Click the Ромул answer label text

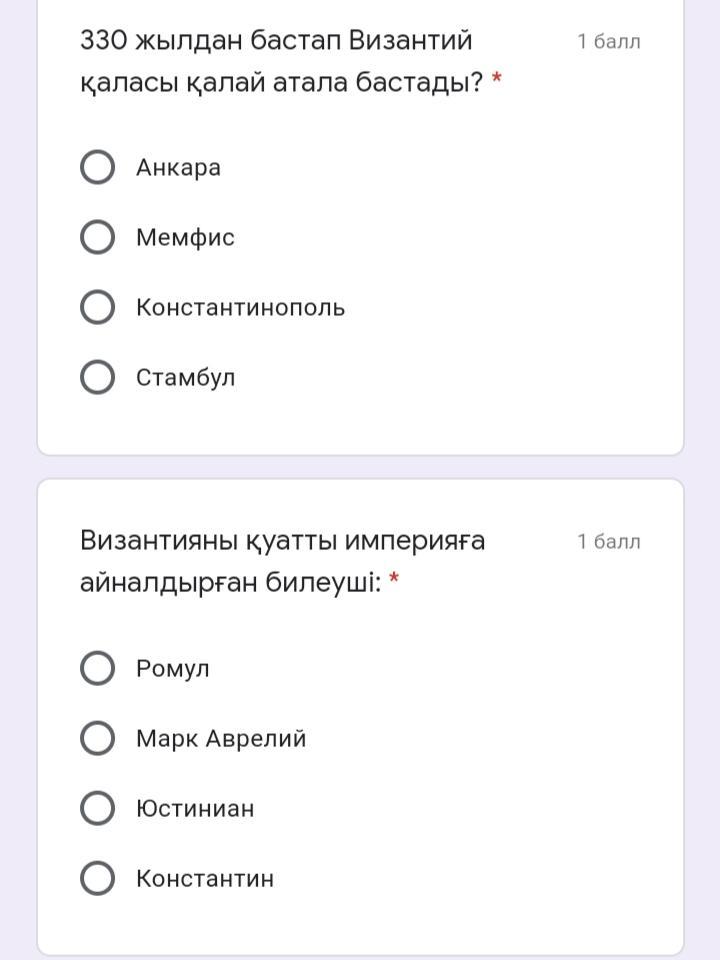(173, 669)
